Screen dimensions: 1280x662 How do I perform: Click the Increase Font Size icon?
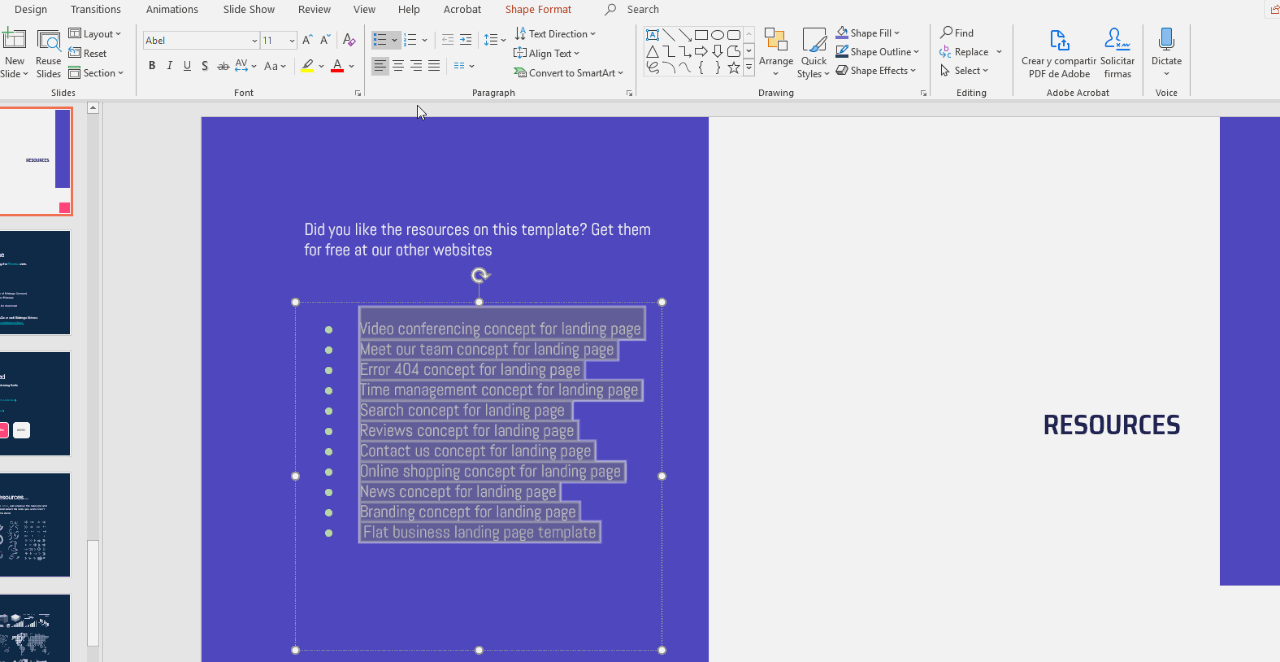308,40
